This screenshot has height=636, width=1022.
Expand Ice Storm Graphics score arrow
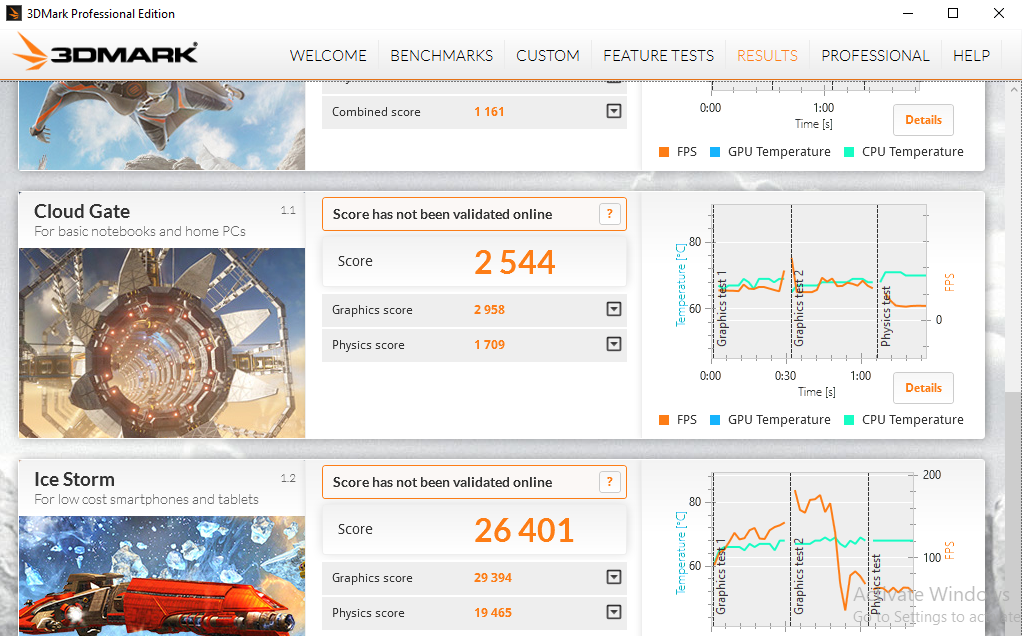click(x=613, y=577)
